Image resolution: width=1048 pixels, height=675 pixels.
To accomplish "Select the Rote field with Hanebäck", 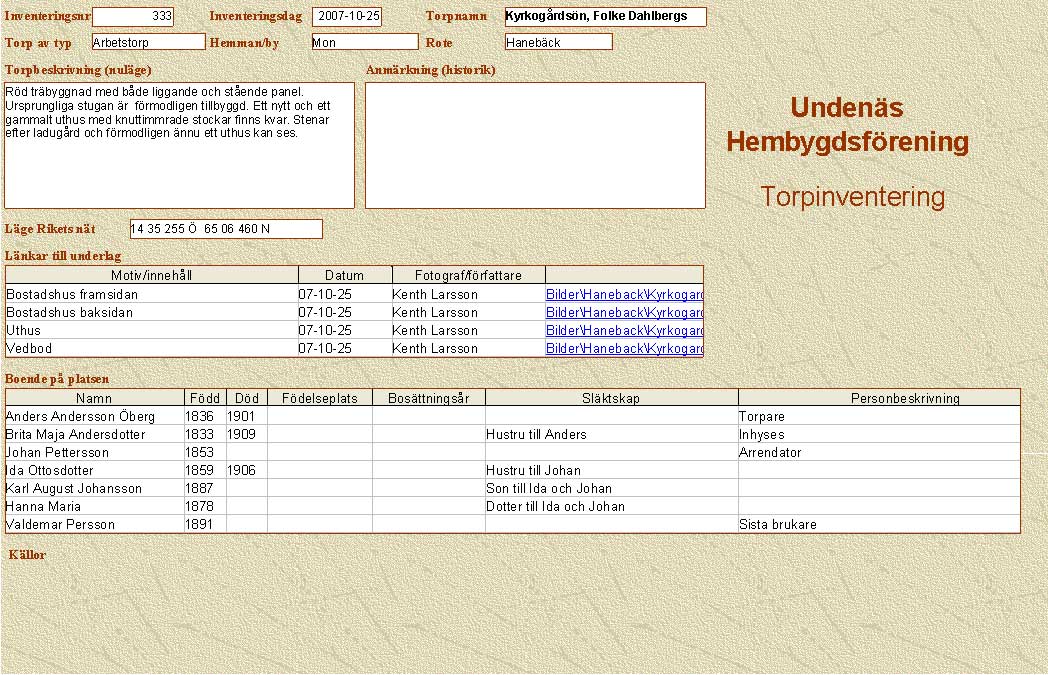I will coord(559,42).
